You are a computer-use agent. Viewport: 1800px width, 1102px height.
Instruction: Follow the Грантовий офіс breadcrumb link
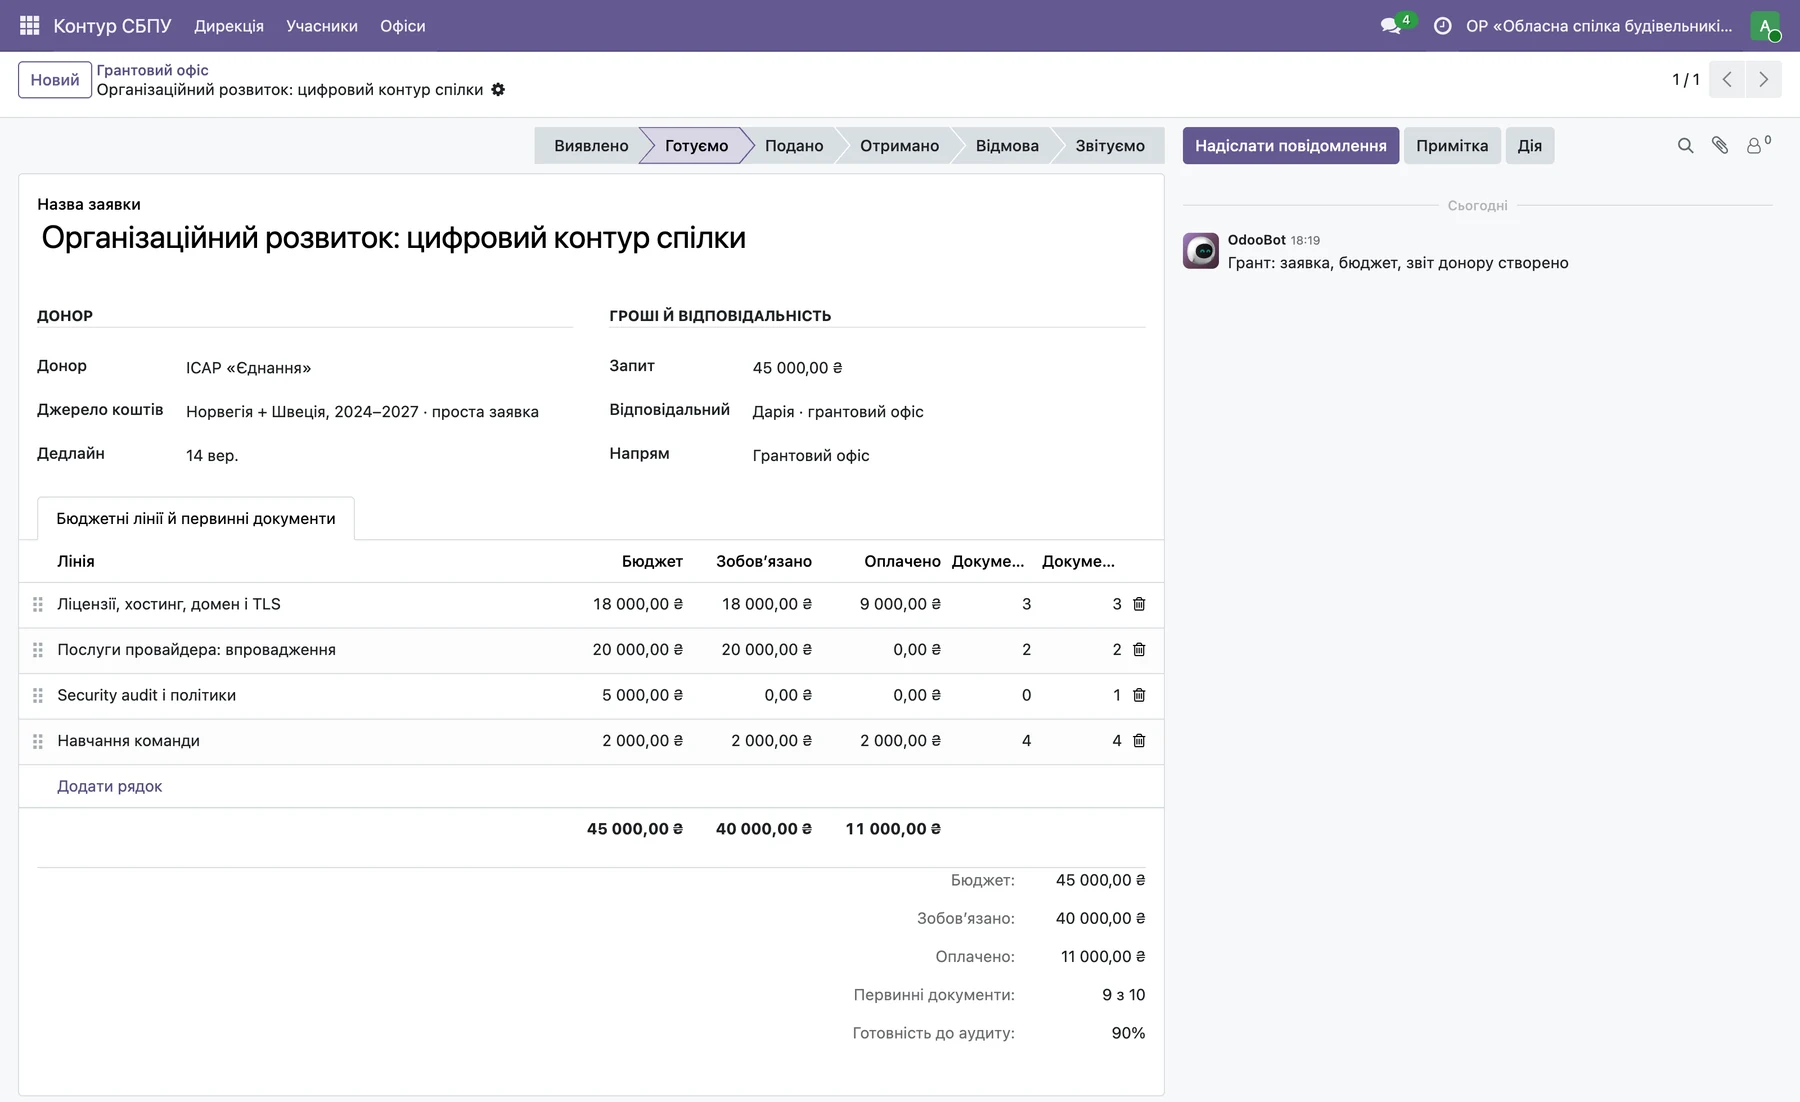coord(153,70)
